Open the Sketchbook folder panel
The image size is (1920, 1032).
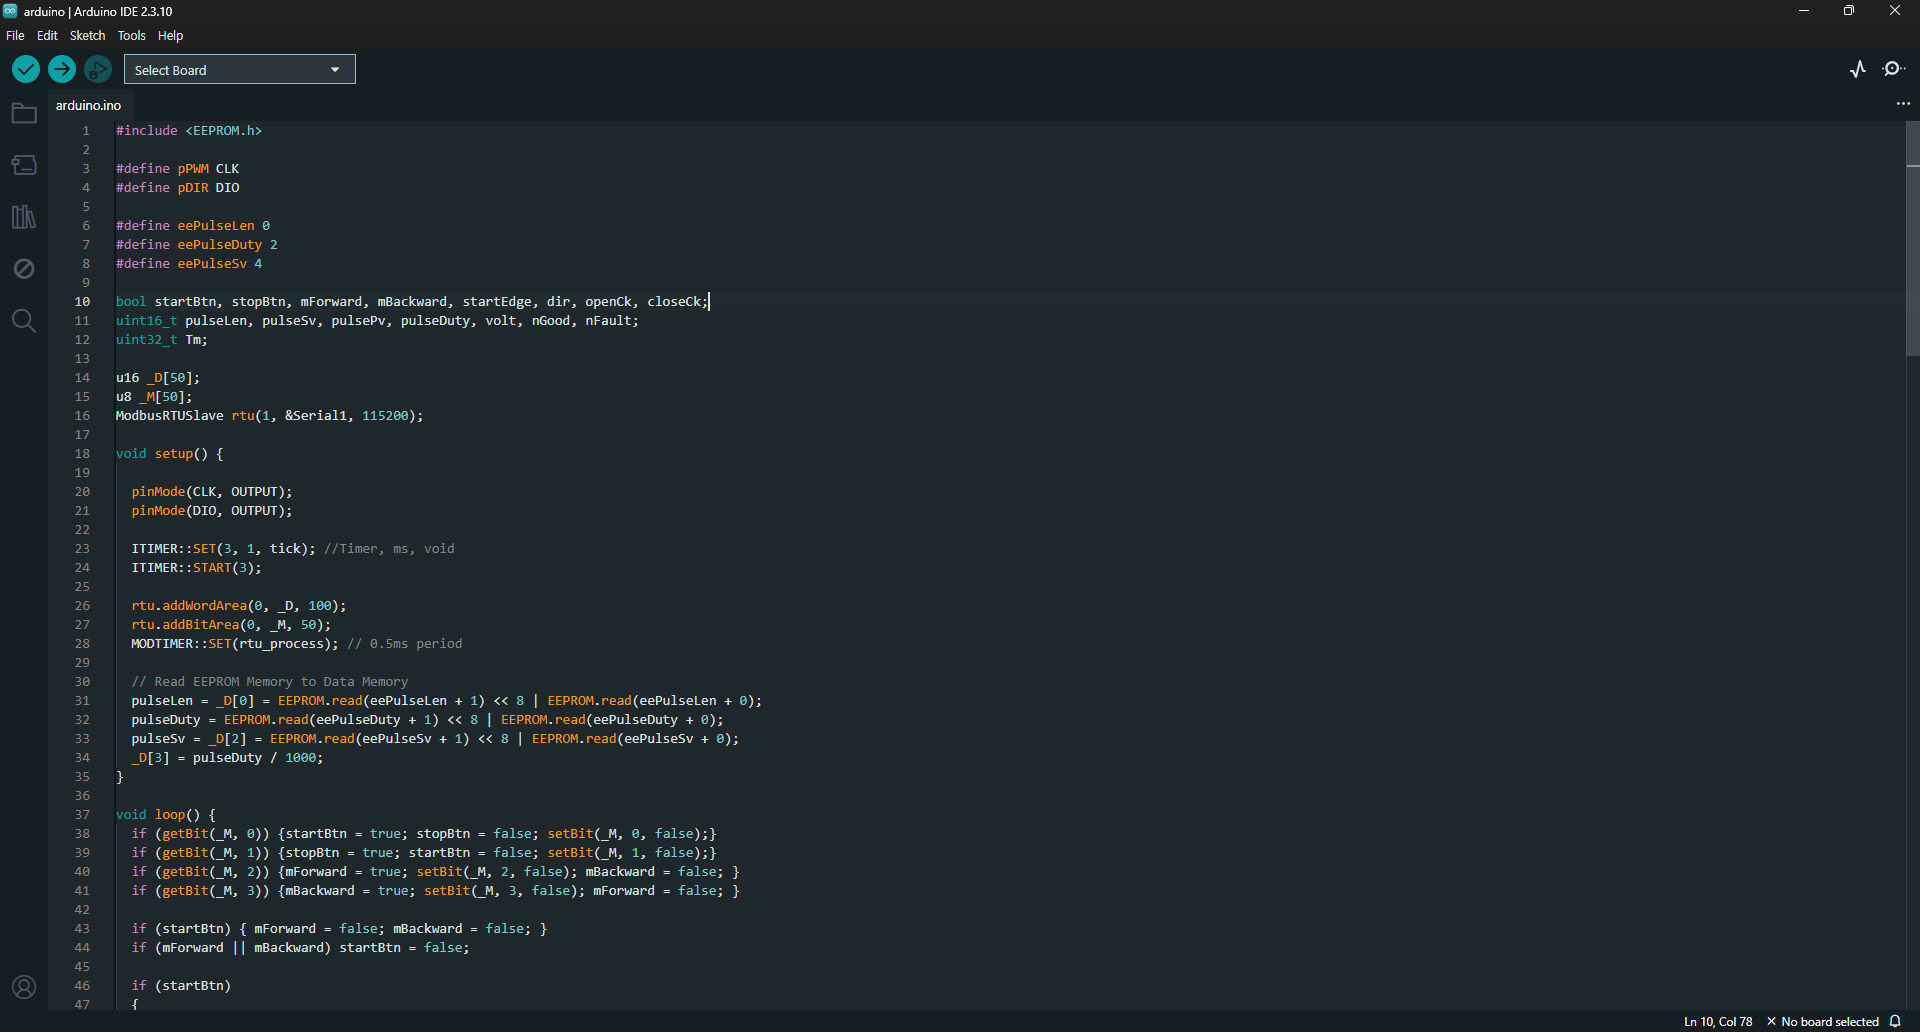coord(24,113)
